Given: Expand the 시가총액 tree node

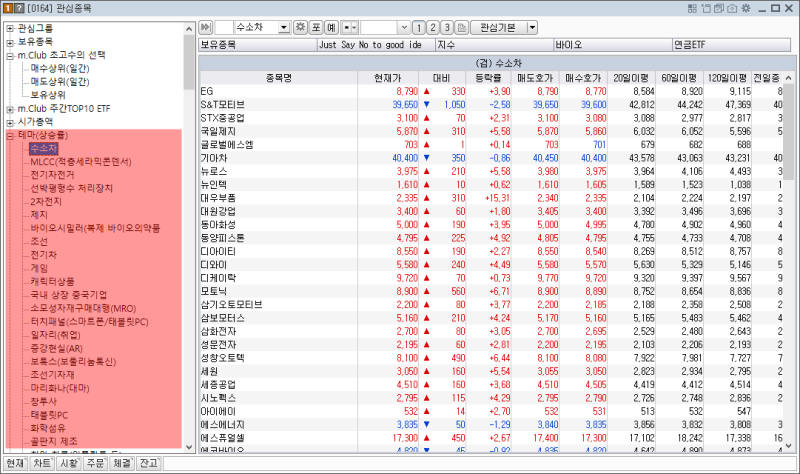Looking at the screenshot, I should click(10, 122).
